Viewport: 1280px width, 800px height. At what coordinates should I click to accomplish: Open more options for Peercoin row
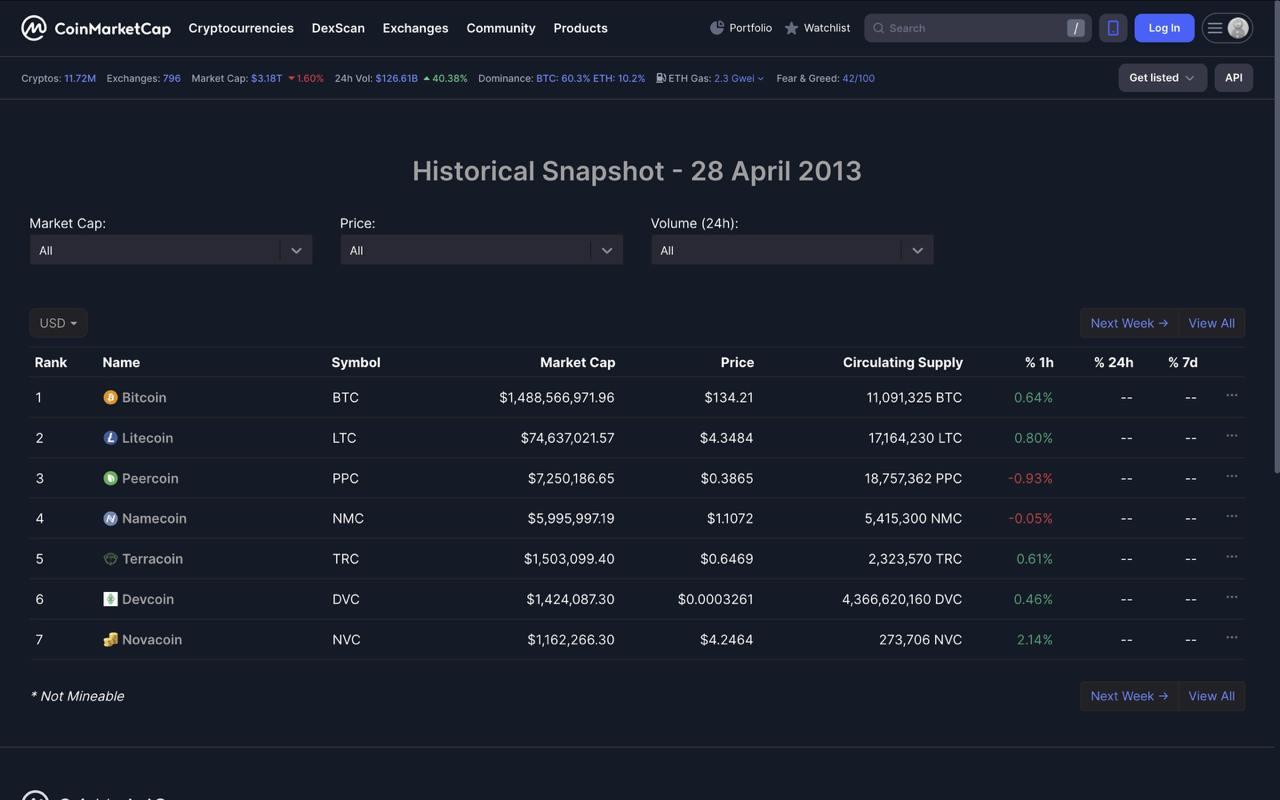tap(1232, 476)
